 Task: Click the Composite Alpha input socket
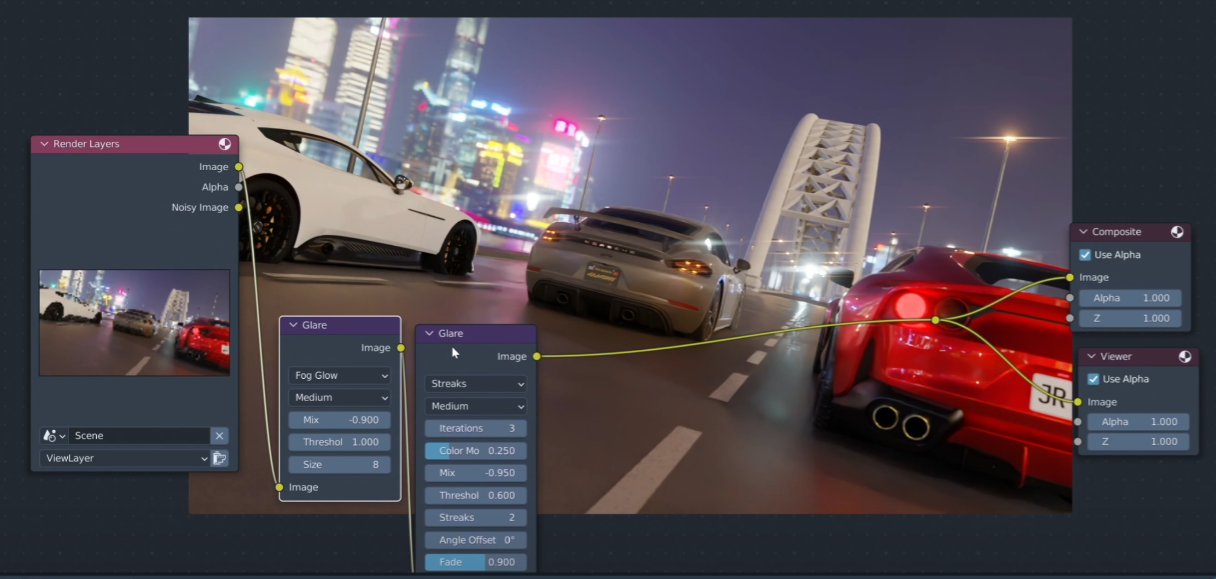[1070, 298]
